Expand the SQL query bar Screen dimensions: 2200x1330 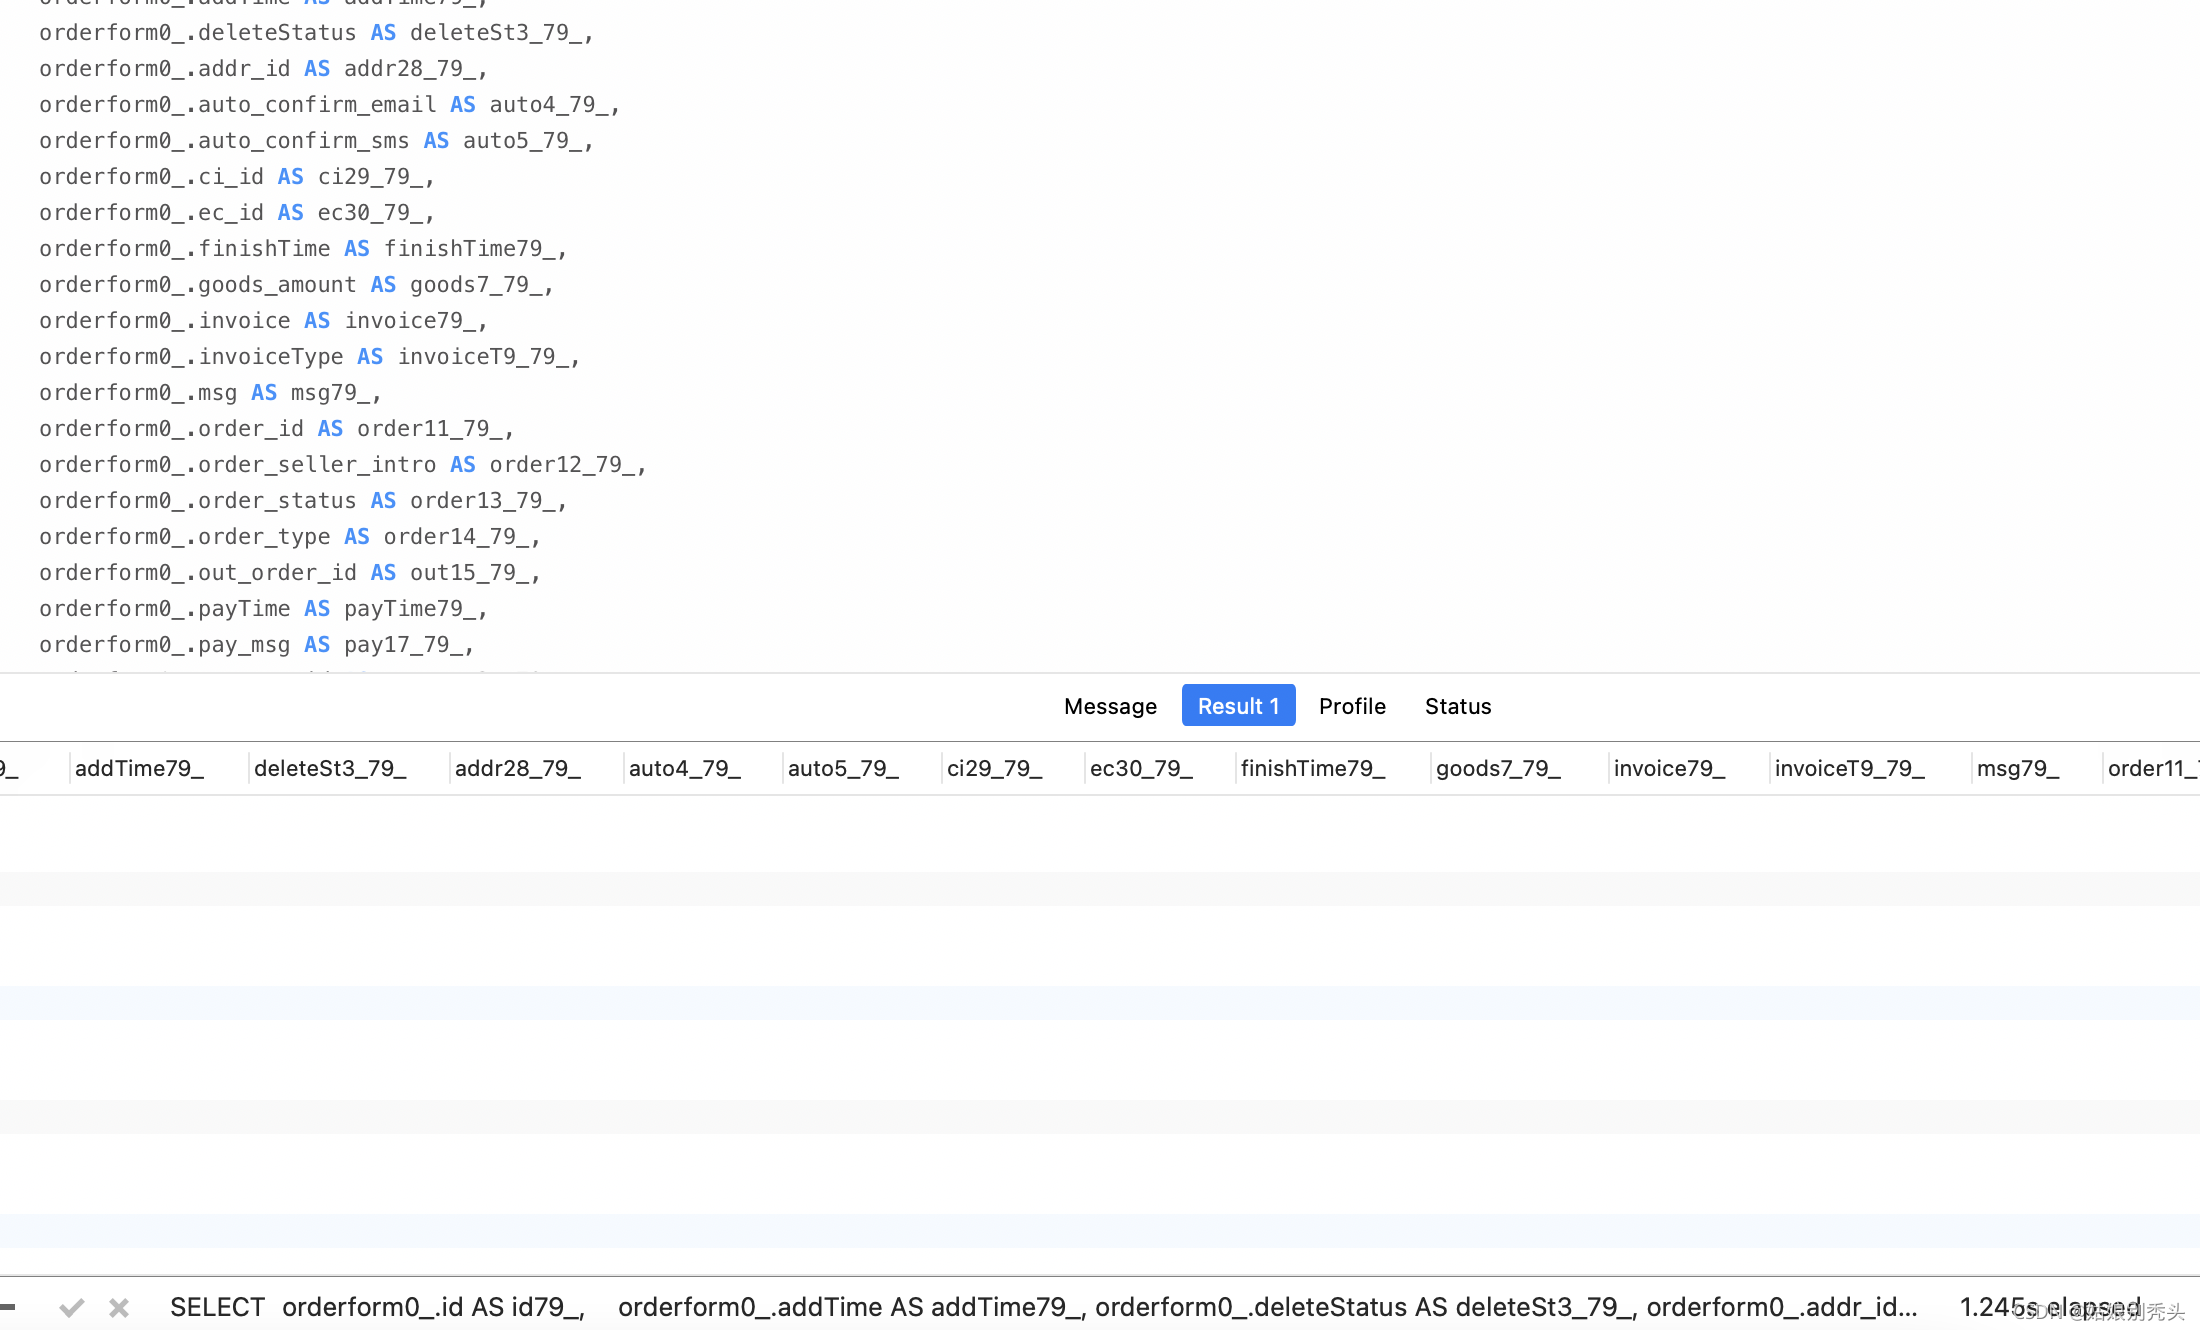(11, 1305)
